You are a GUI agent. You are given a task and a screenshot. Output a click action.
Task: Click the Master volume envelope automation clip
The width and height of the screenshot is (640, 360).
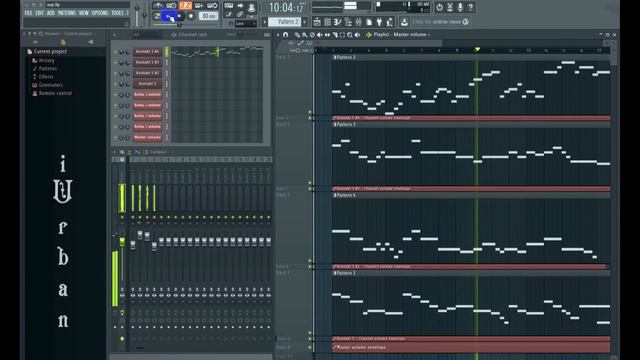click(471, 347)
